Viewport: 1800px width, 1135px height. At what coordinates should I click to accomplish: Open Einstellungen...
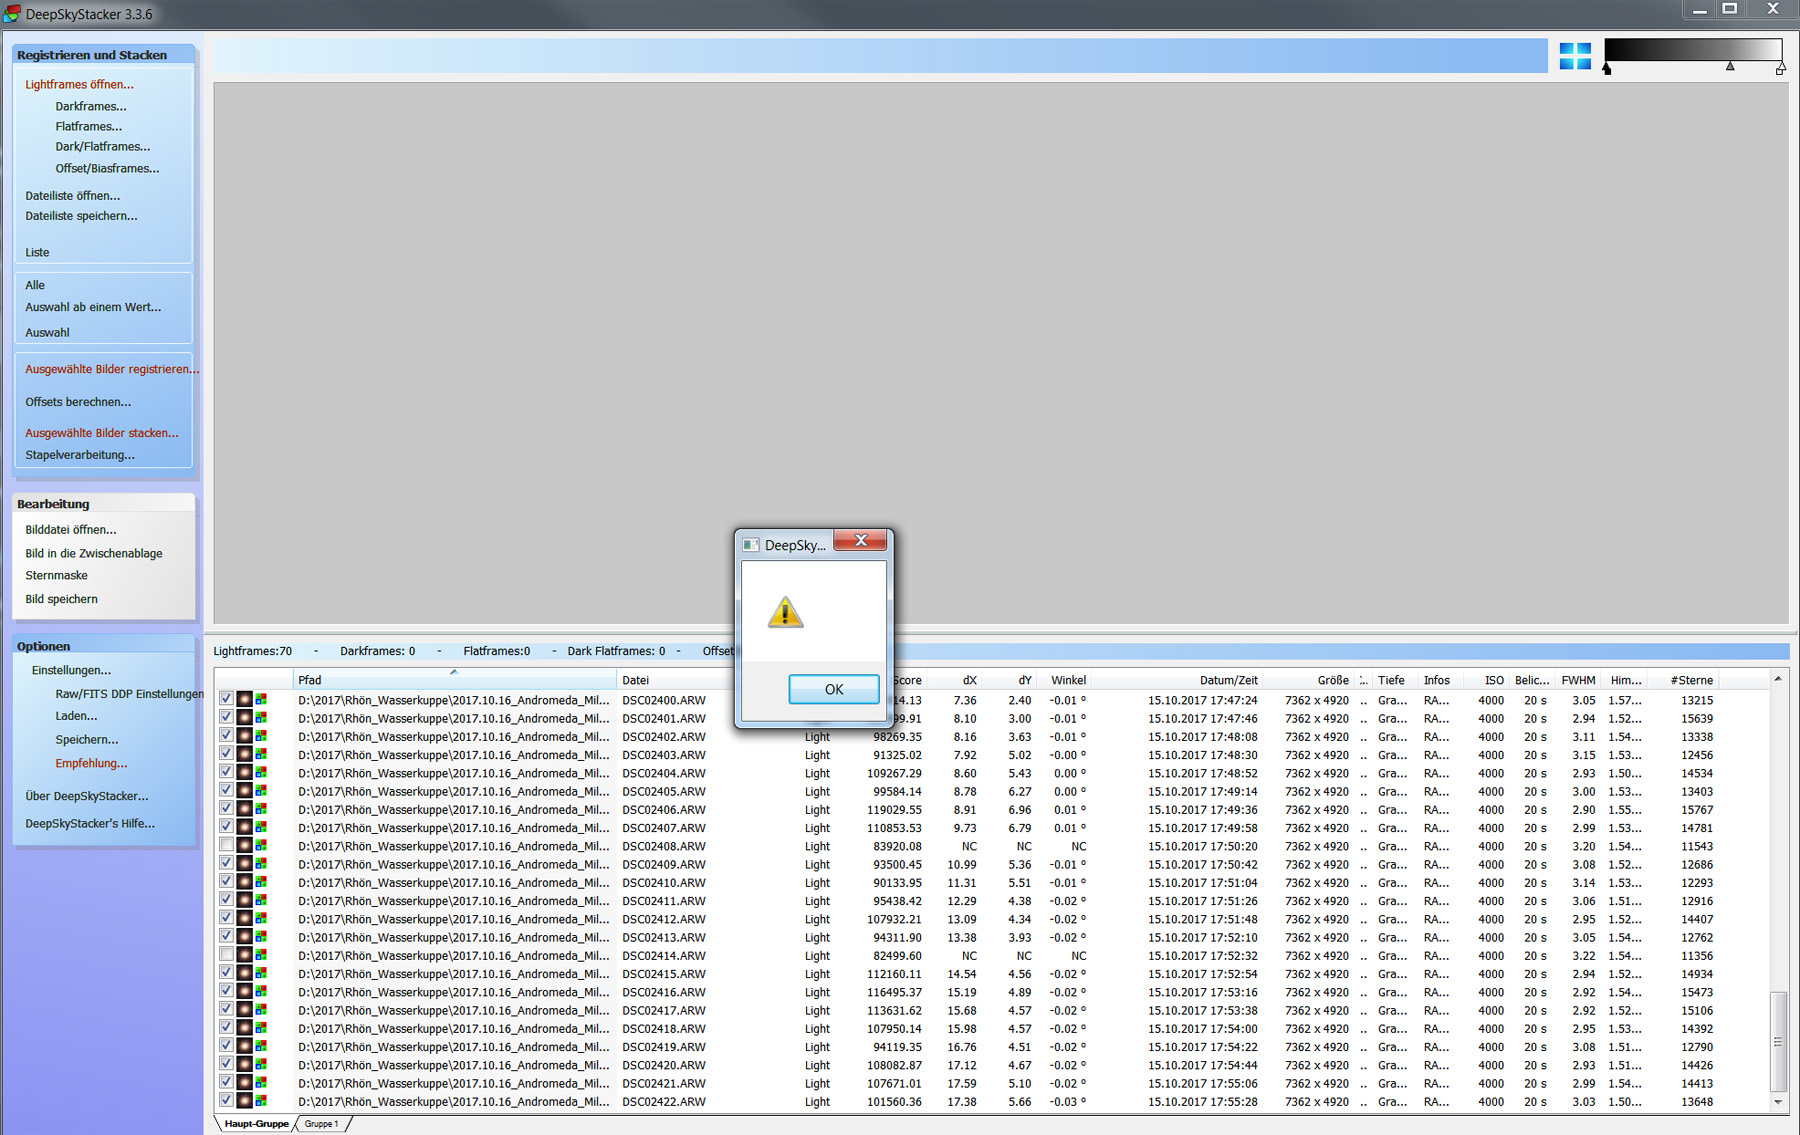pyautogui.click(x=71, y=670)
